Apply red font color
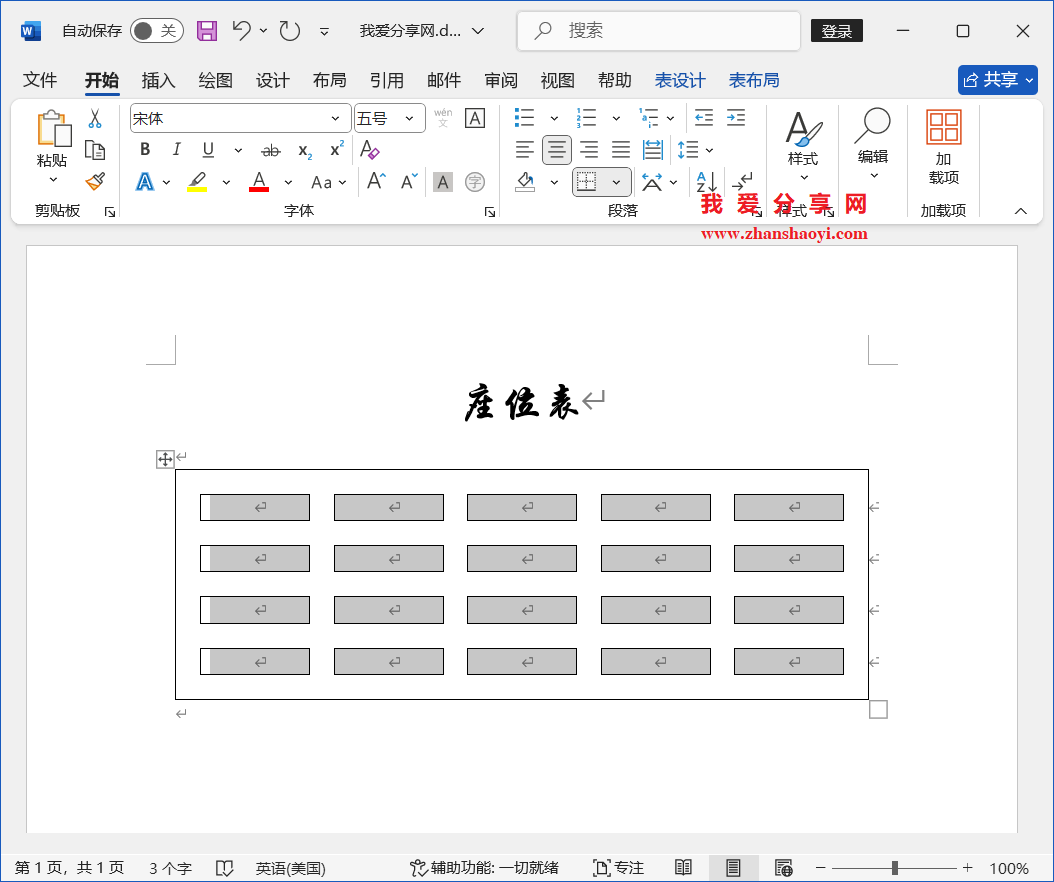1054x882 pixels. [259, 182]
